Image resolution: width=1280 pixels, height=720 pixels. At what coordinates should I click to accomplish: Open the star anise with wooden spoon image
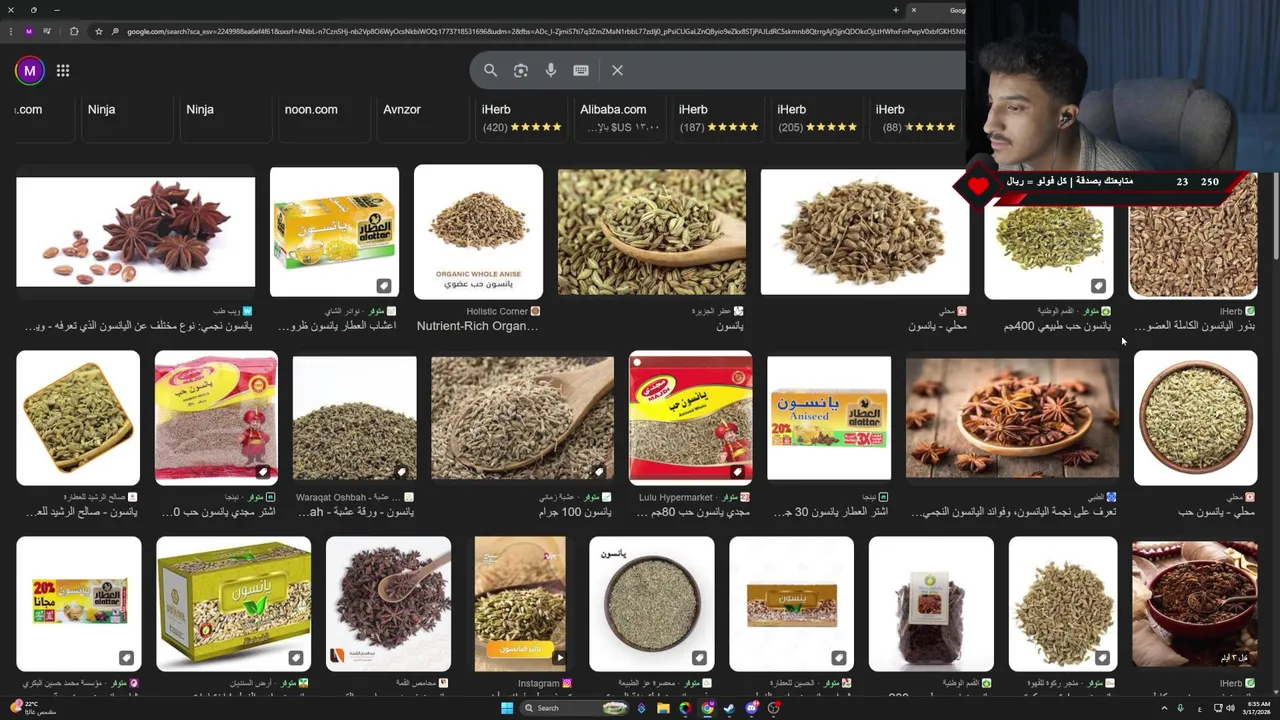(x=388, y=603)
